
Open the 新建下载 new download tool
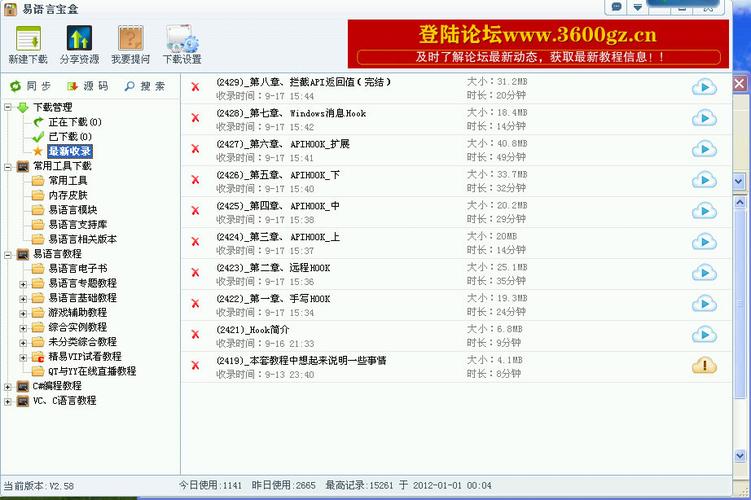pyautogui.click(x=28, y=45)
